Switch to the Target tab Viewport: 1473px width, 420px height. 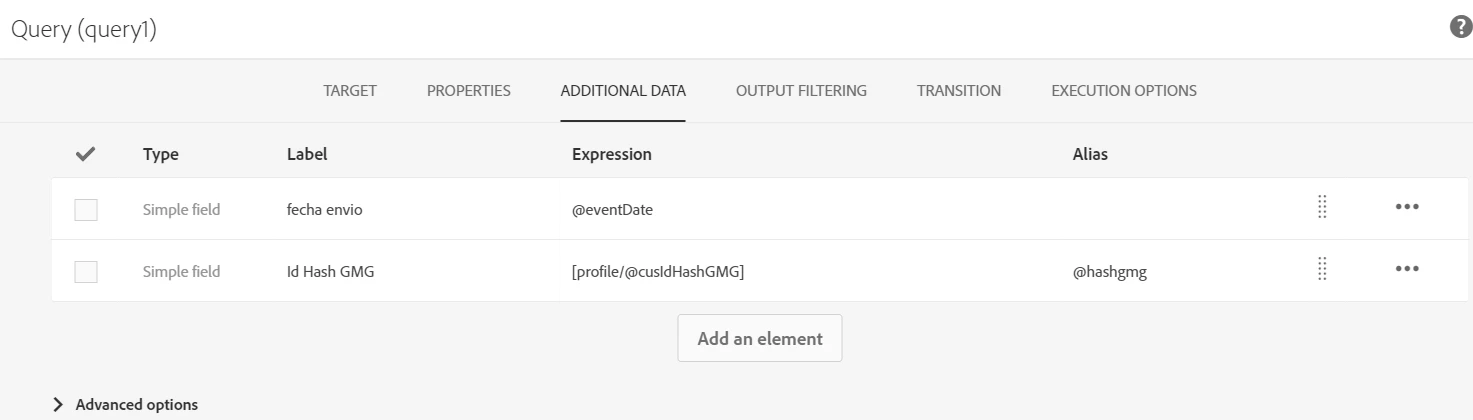(350, 91)
